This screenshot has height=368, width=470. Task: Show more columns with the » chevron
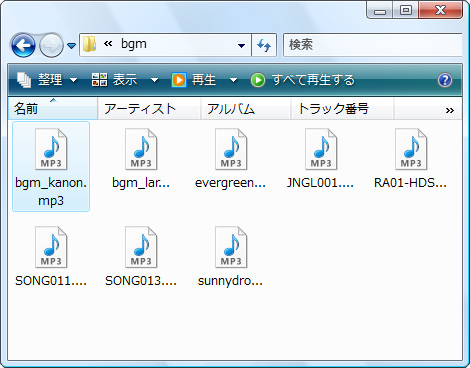click(450, 110)
